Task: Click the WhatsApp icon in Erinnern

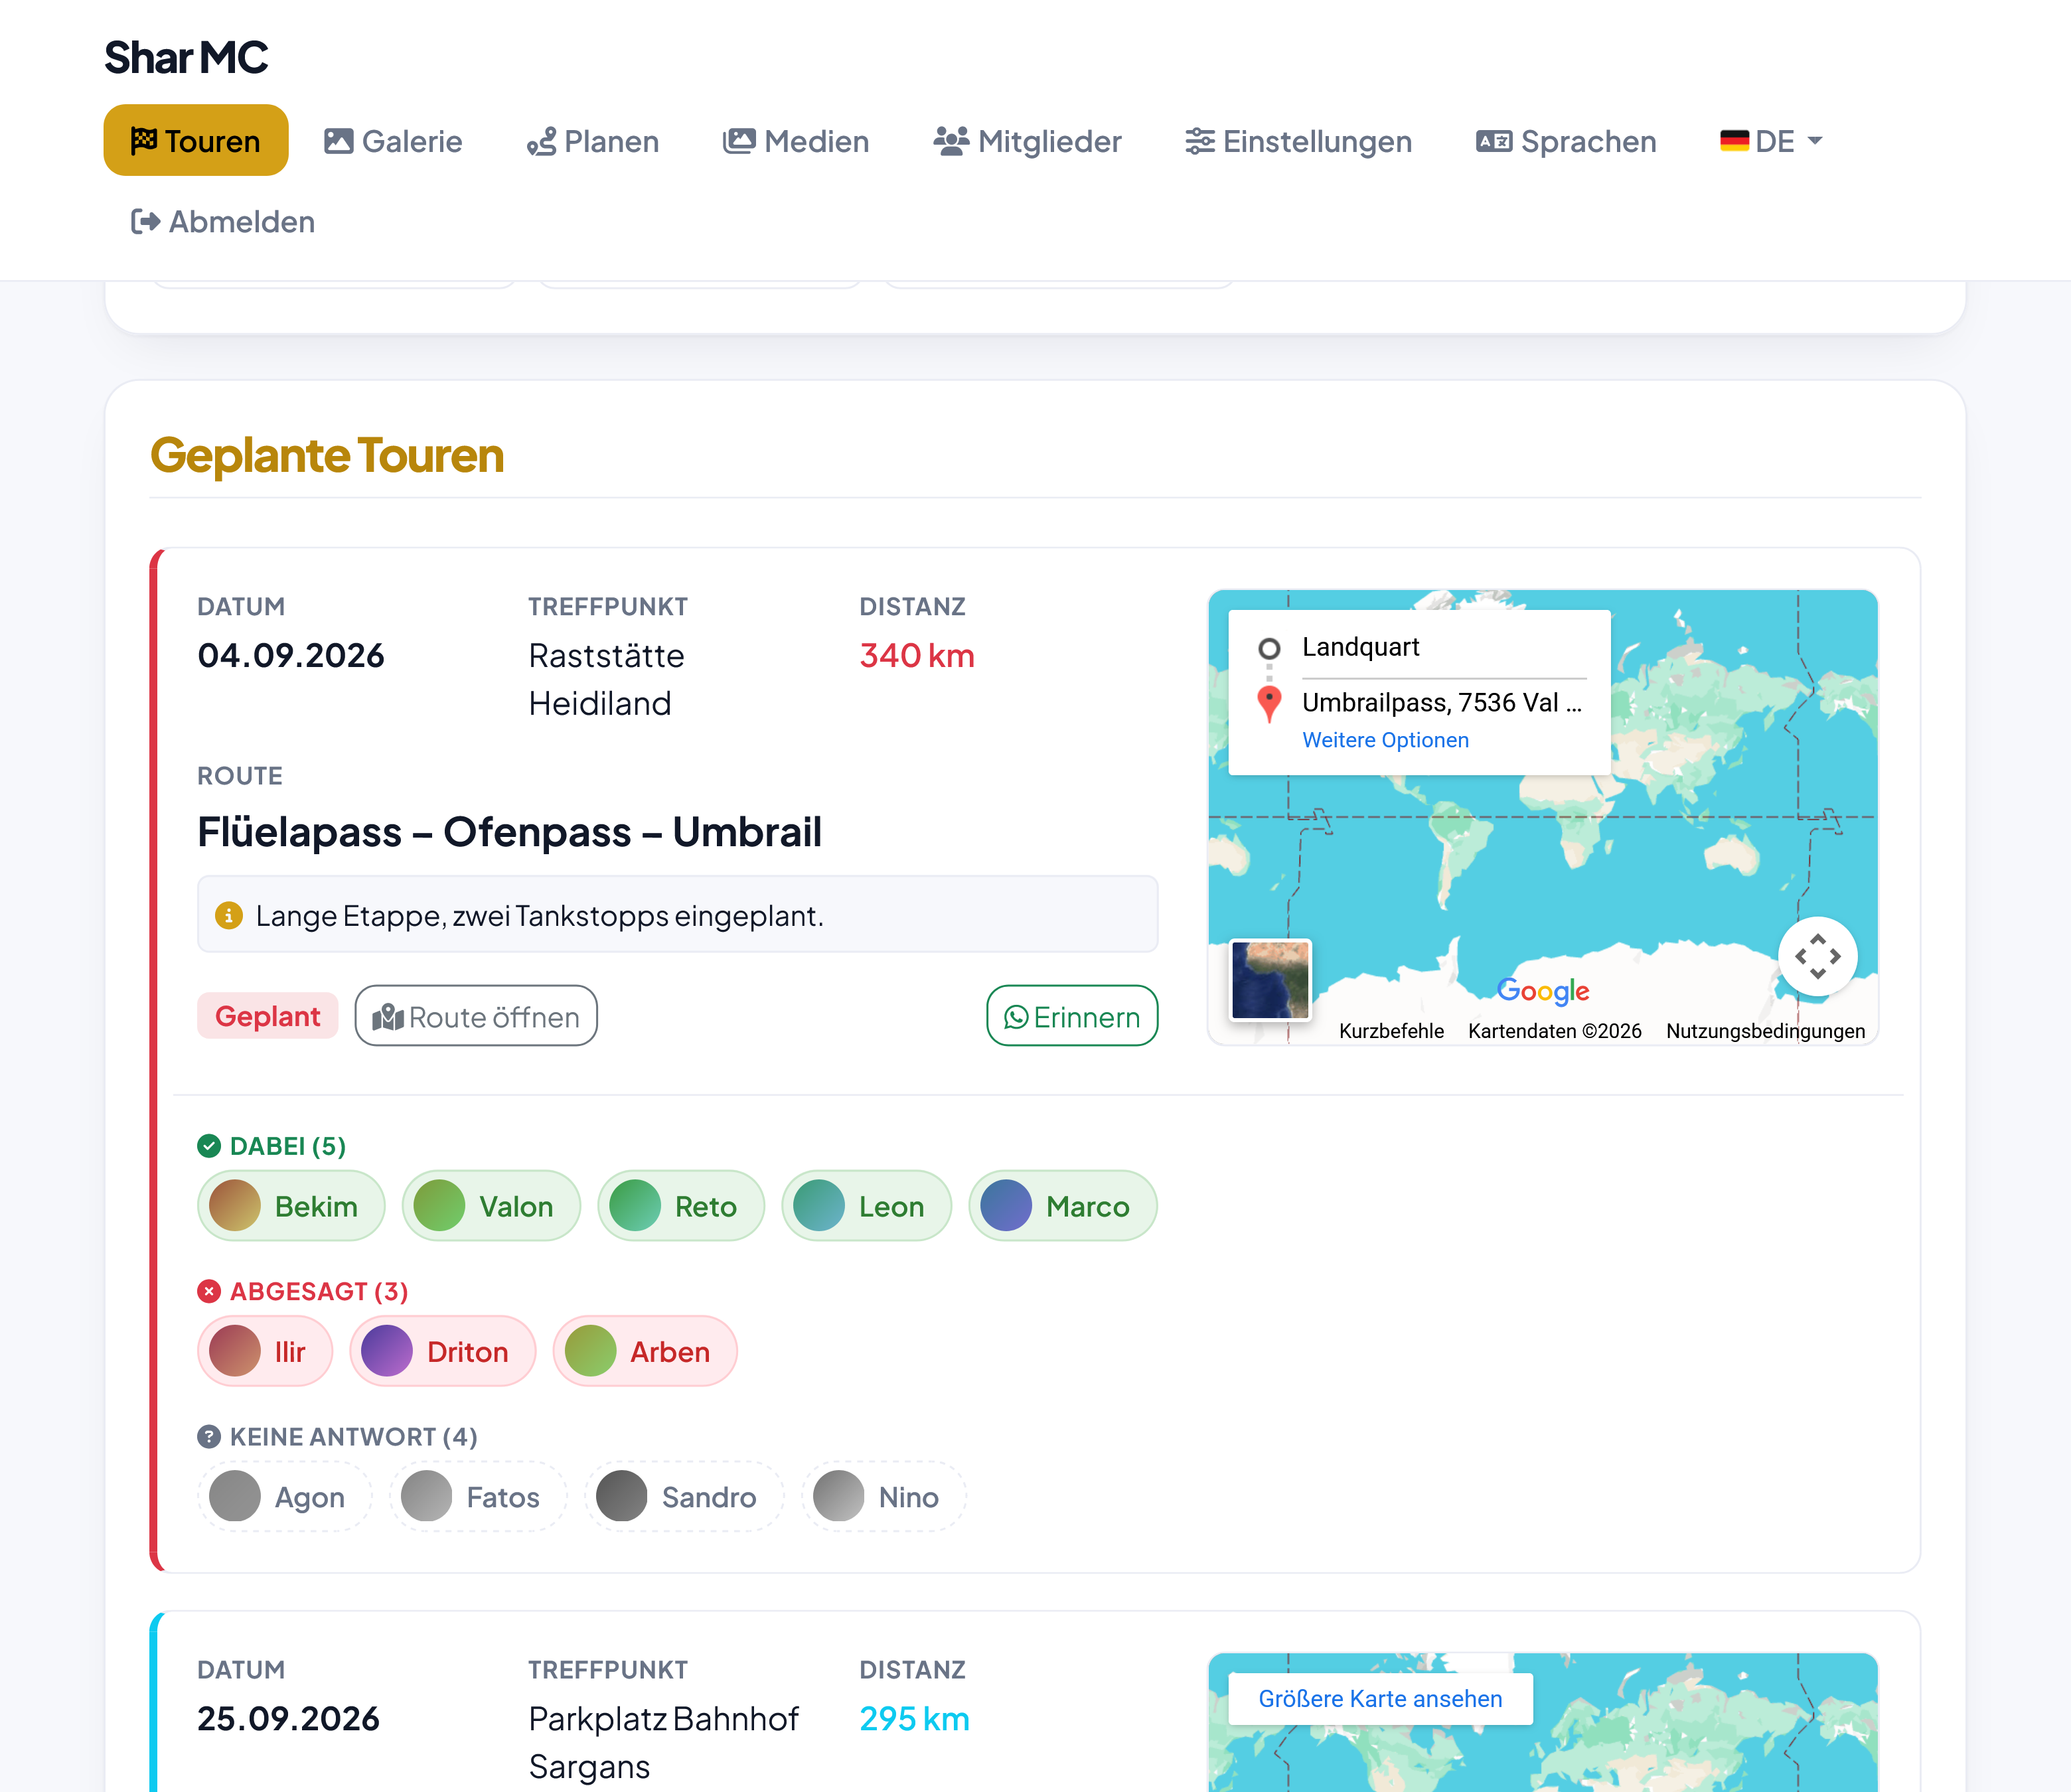Action: coord(1016,1017)
